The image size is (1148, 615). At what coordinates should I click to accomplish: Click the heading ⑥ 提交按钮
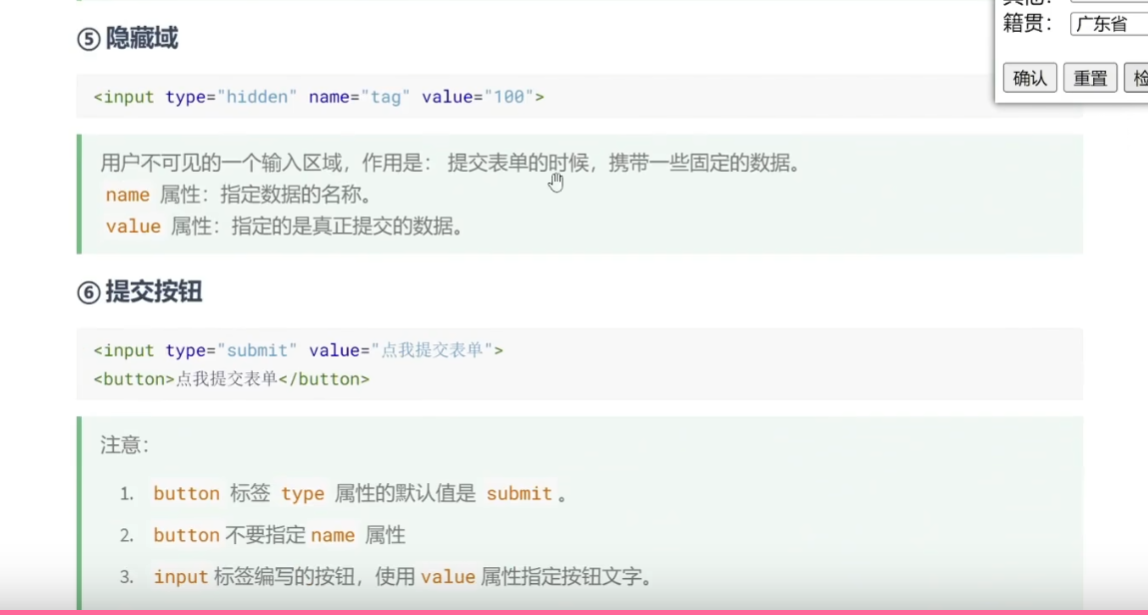pyautogui.click(x=140, y=292)
